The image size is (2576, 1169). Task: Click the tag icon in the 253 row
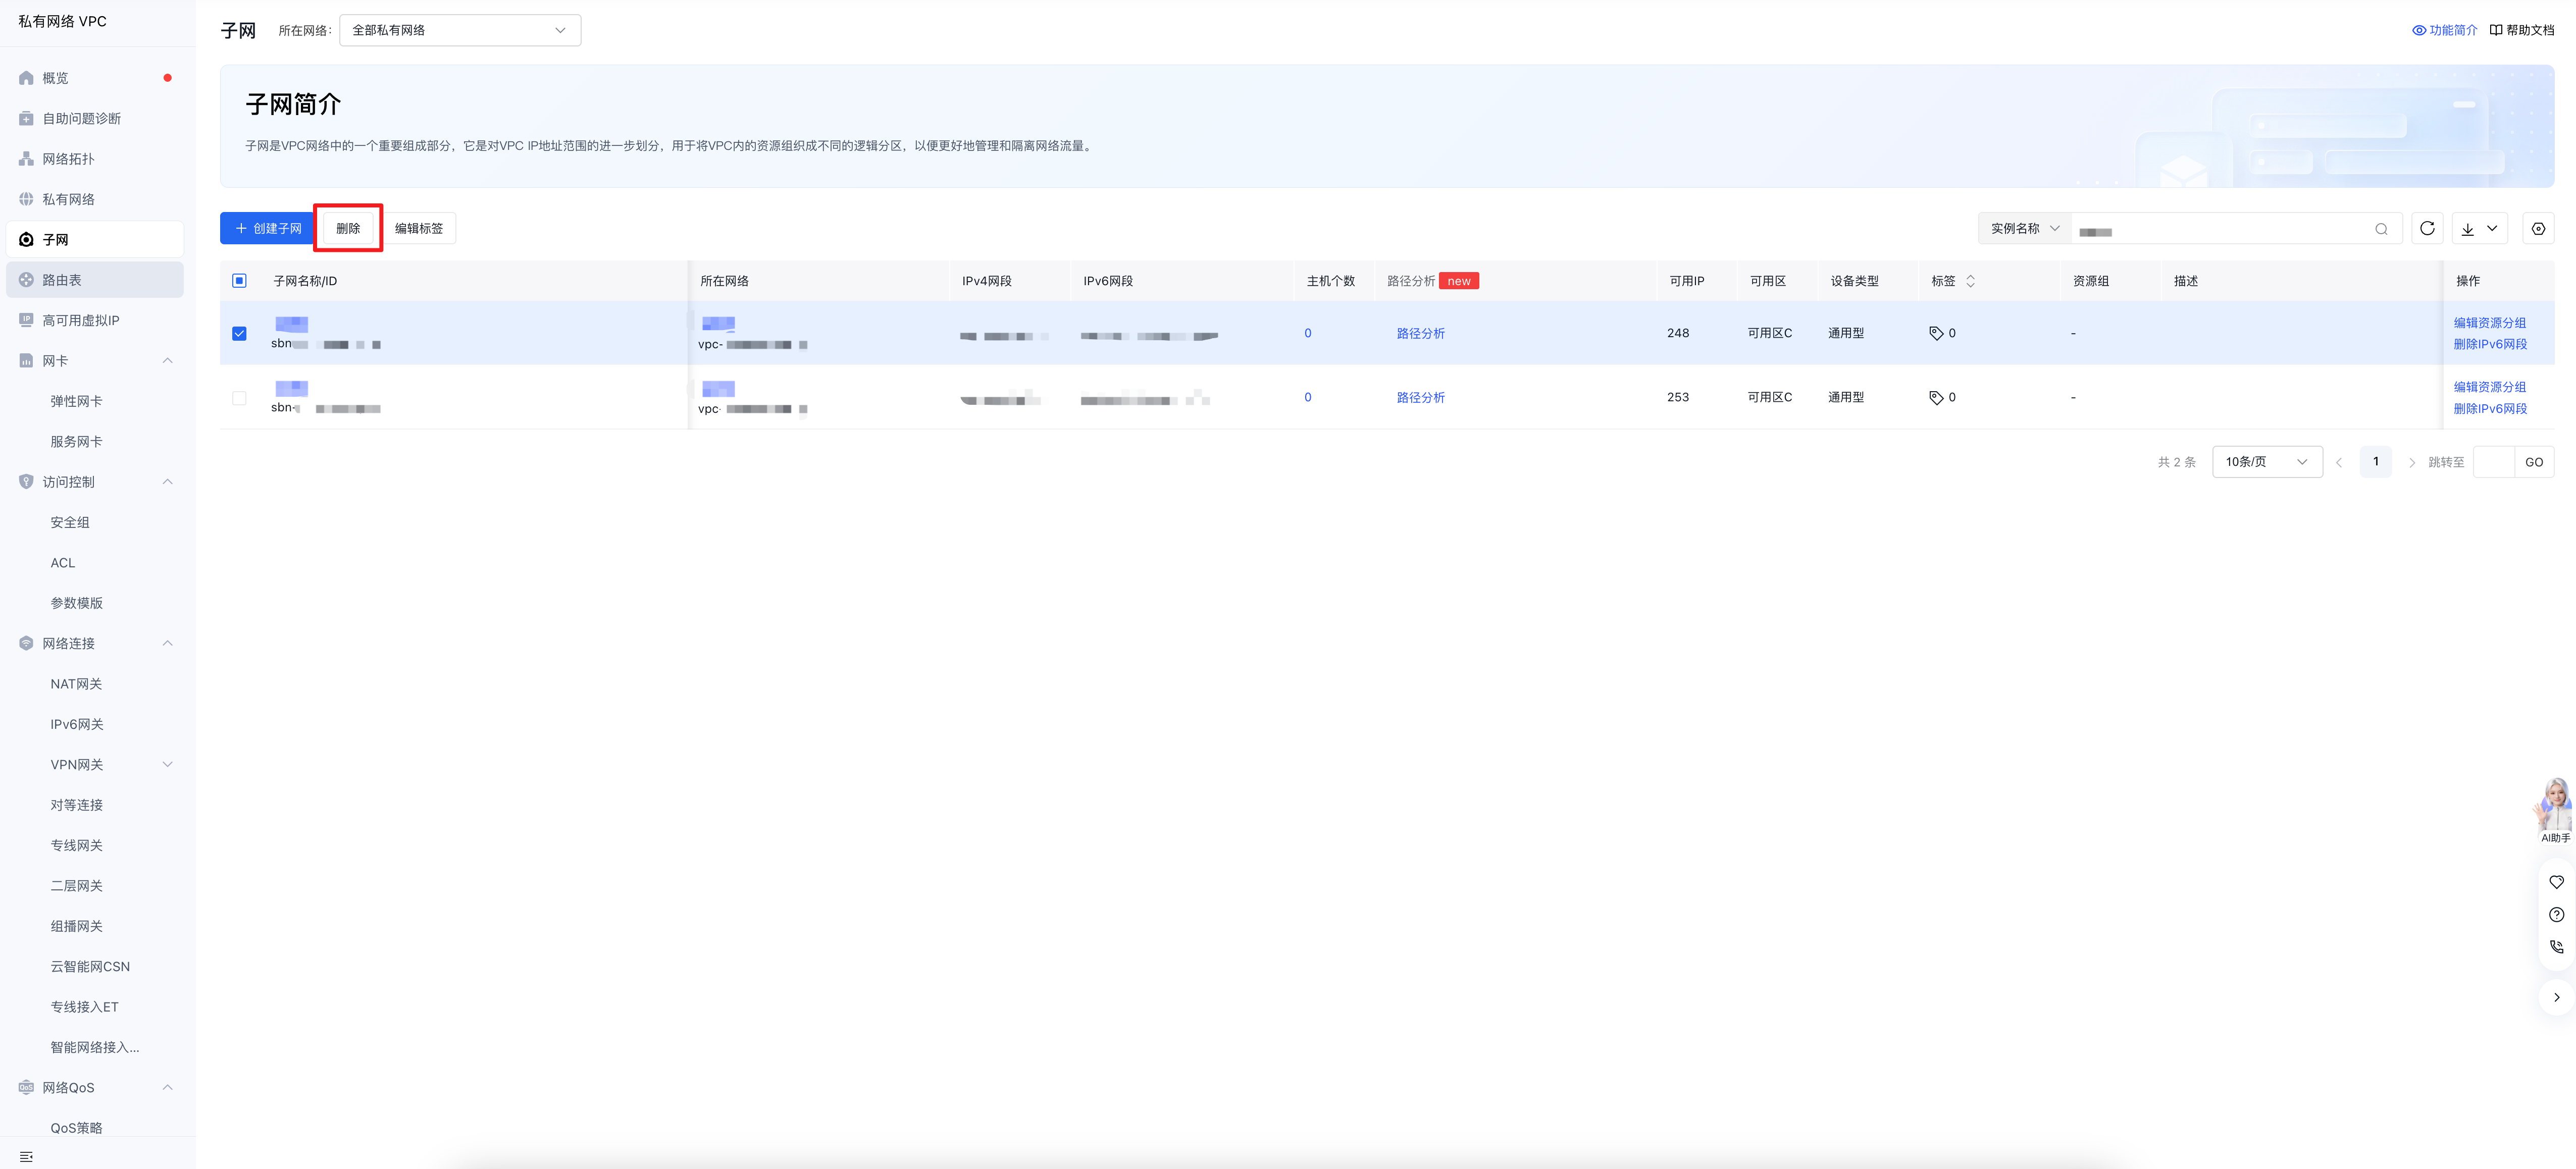[x=1936, y=398]
